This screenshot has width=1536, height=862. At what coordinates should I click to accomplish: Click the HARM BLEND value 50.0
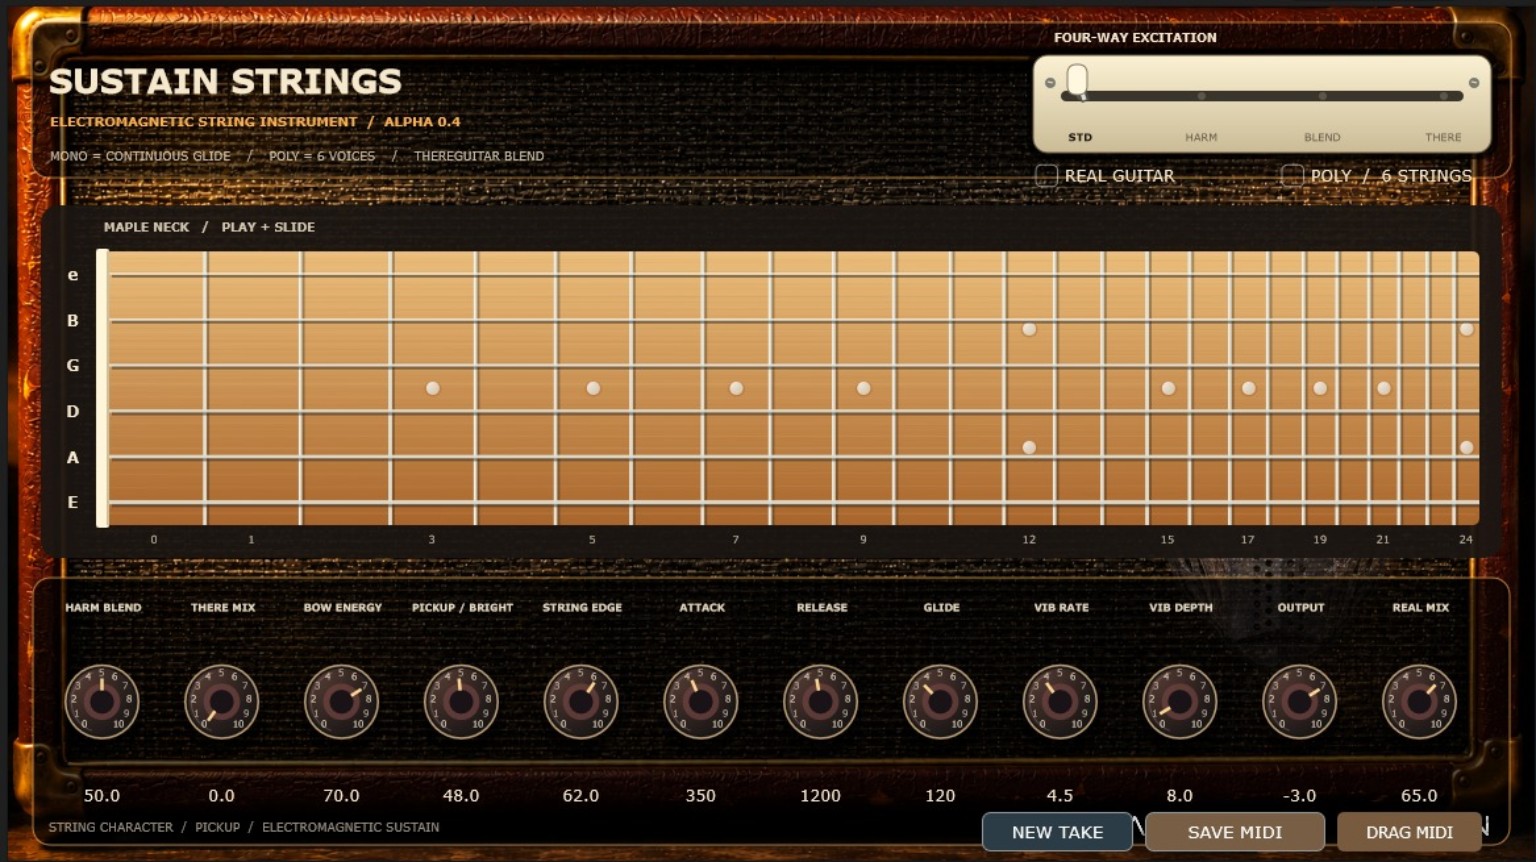tap(102, 796)
